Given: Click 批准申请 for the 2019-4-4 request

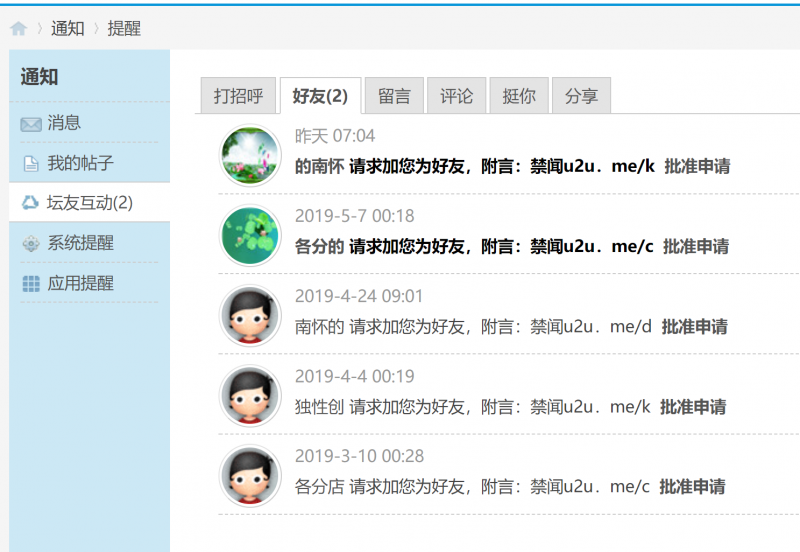Looking at the screenshot, I should (x=693, y=407).
